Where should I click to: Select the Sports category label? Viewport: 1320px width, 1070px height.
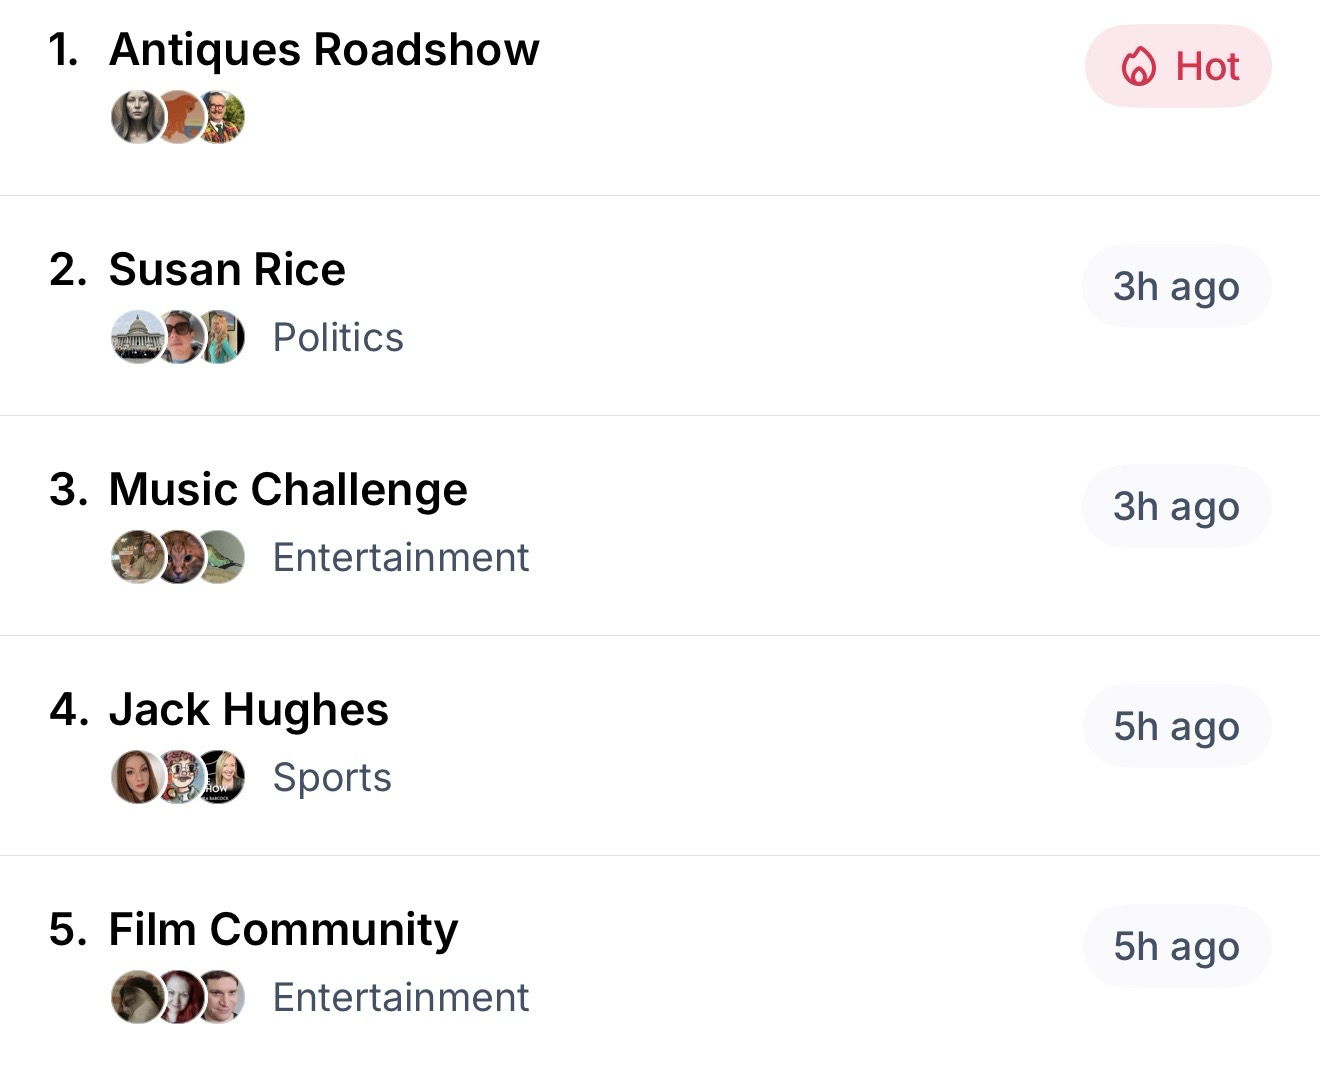[x=332, y=778]
